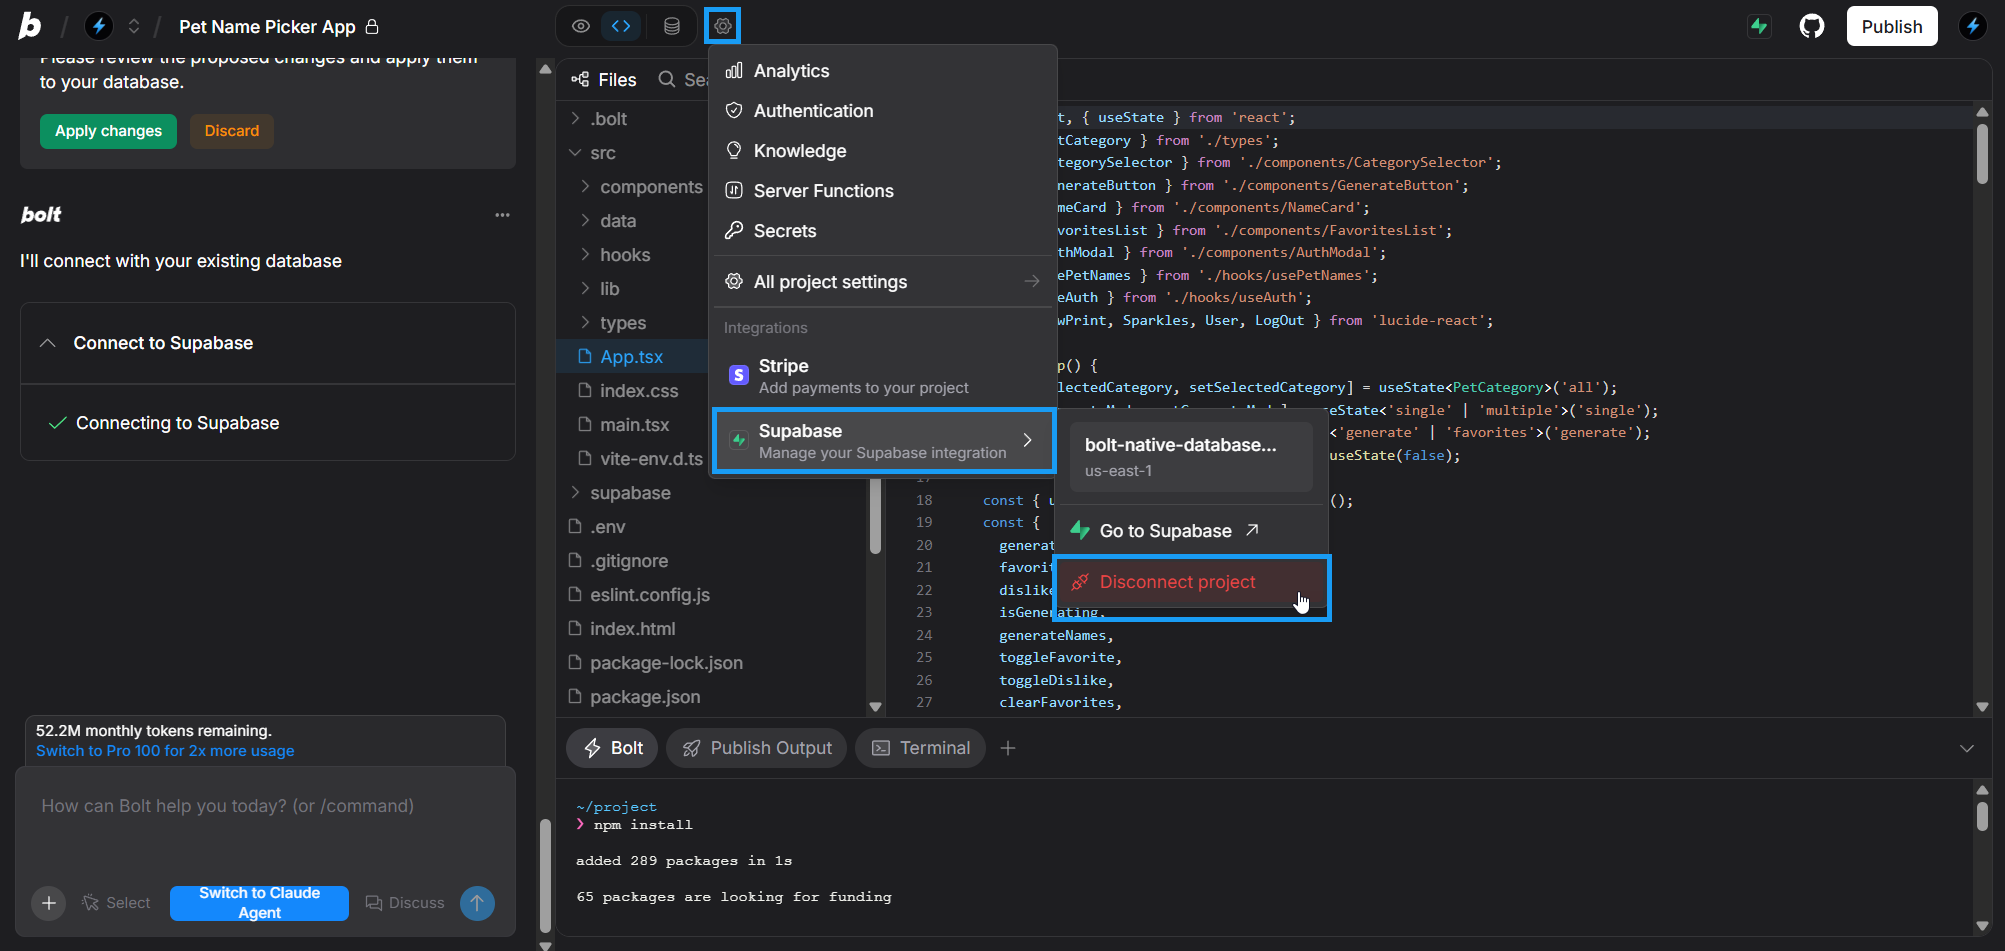Click the plus attach button in chat
Viewport: 2005px width, 951px height.
pyautogui.click(x=48, y=903)
